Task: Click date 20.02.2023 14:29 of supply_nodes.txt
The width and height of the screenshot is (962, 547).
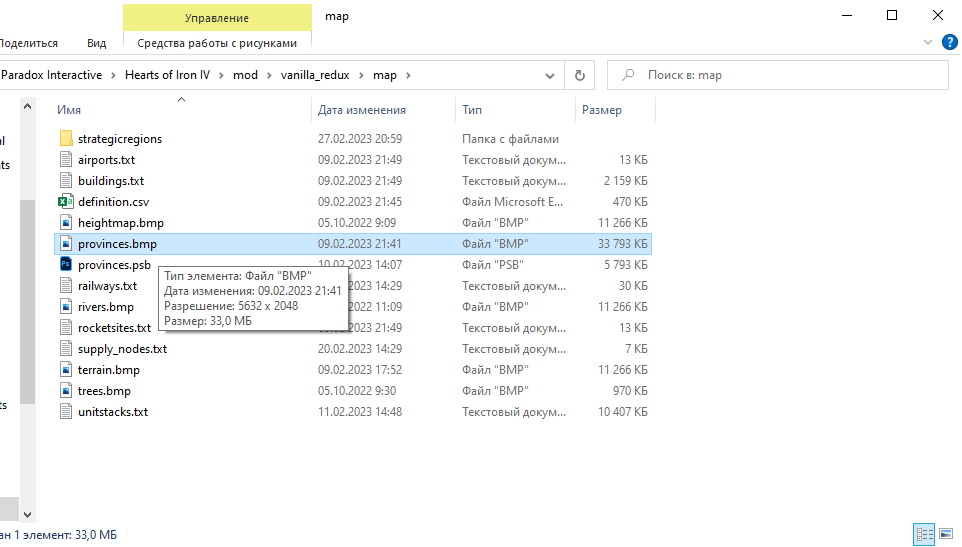Action: tap(360, 349)
